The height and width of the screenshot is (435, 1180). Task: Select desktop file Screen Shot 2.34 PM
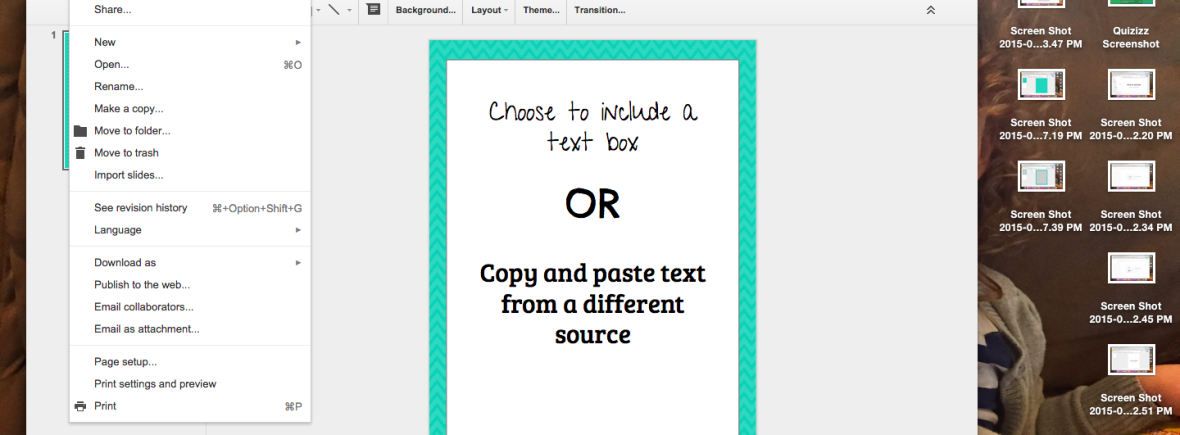point(1131,196)
